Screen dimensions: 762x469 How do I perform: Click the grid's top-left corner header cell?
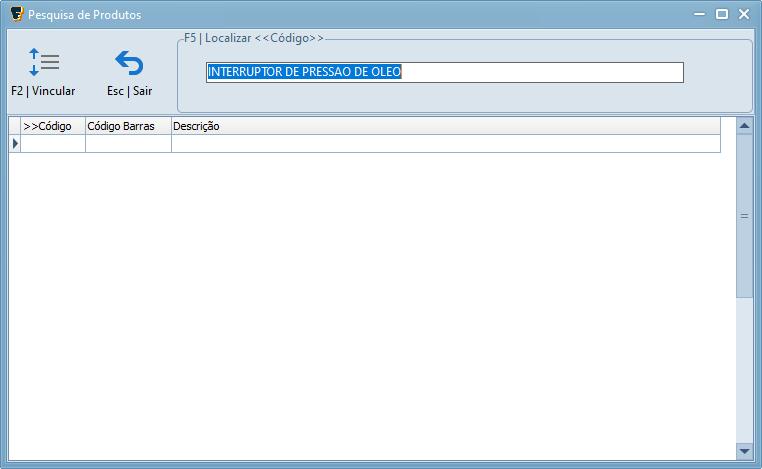coord(15,126)
